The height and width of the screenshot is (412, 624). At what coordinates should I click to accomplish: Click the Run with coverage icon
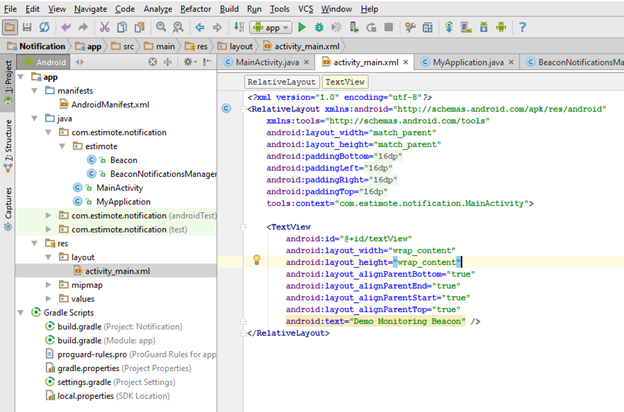337,27
